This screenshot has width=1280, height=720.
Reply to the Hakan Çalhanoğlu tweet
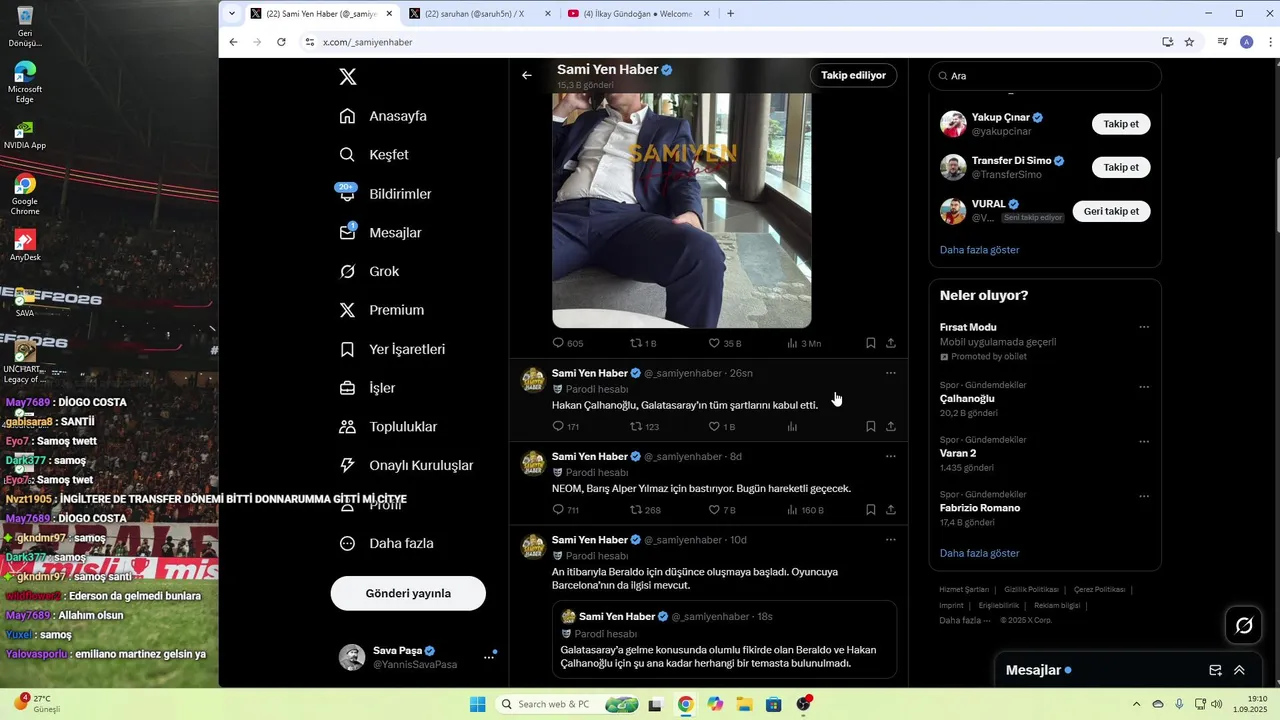point(566,426)
